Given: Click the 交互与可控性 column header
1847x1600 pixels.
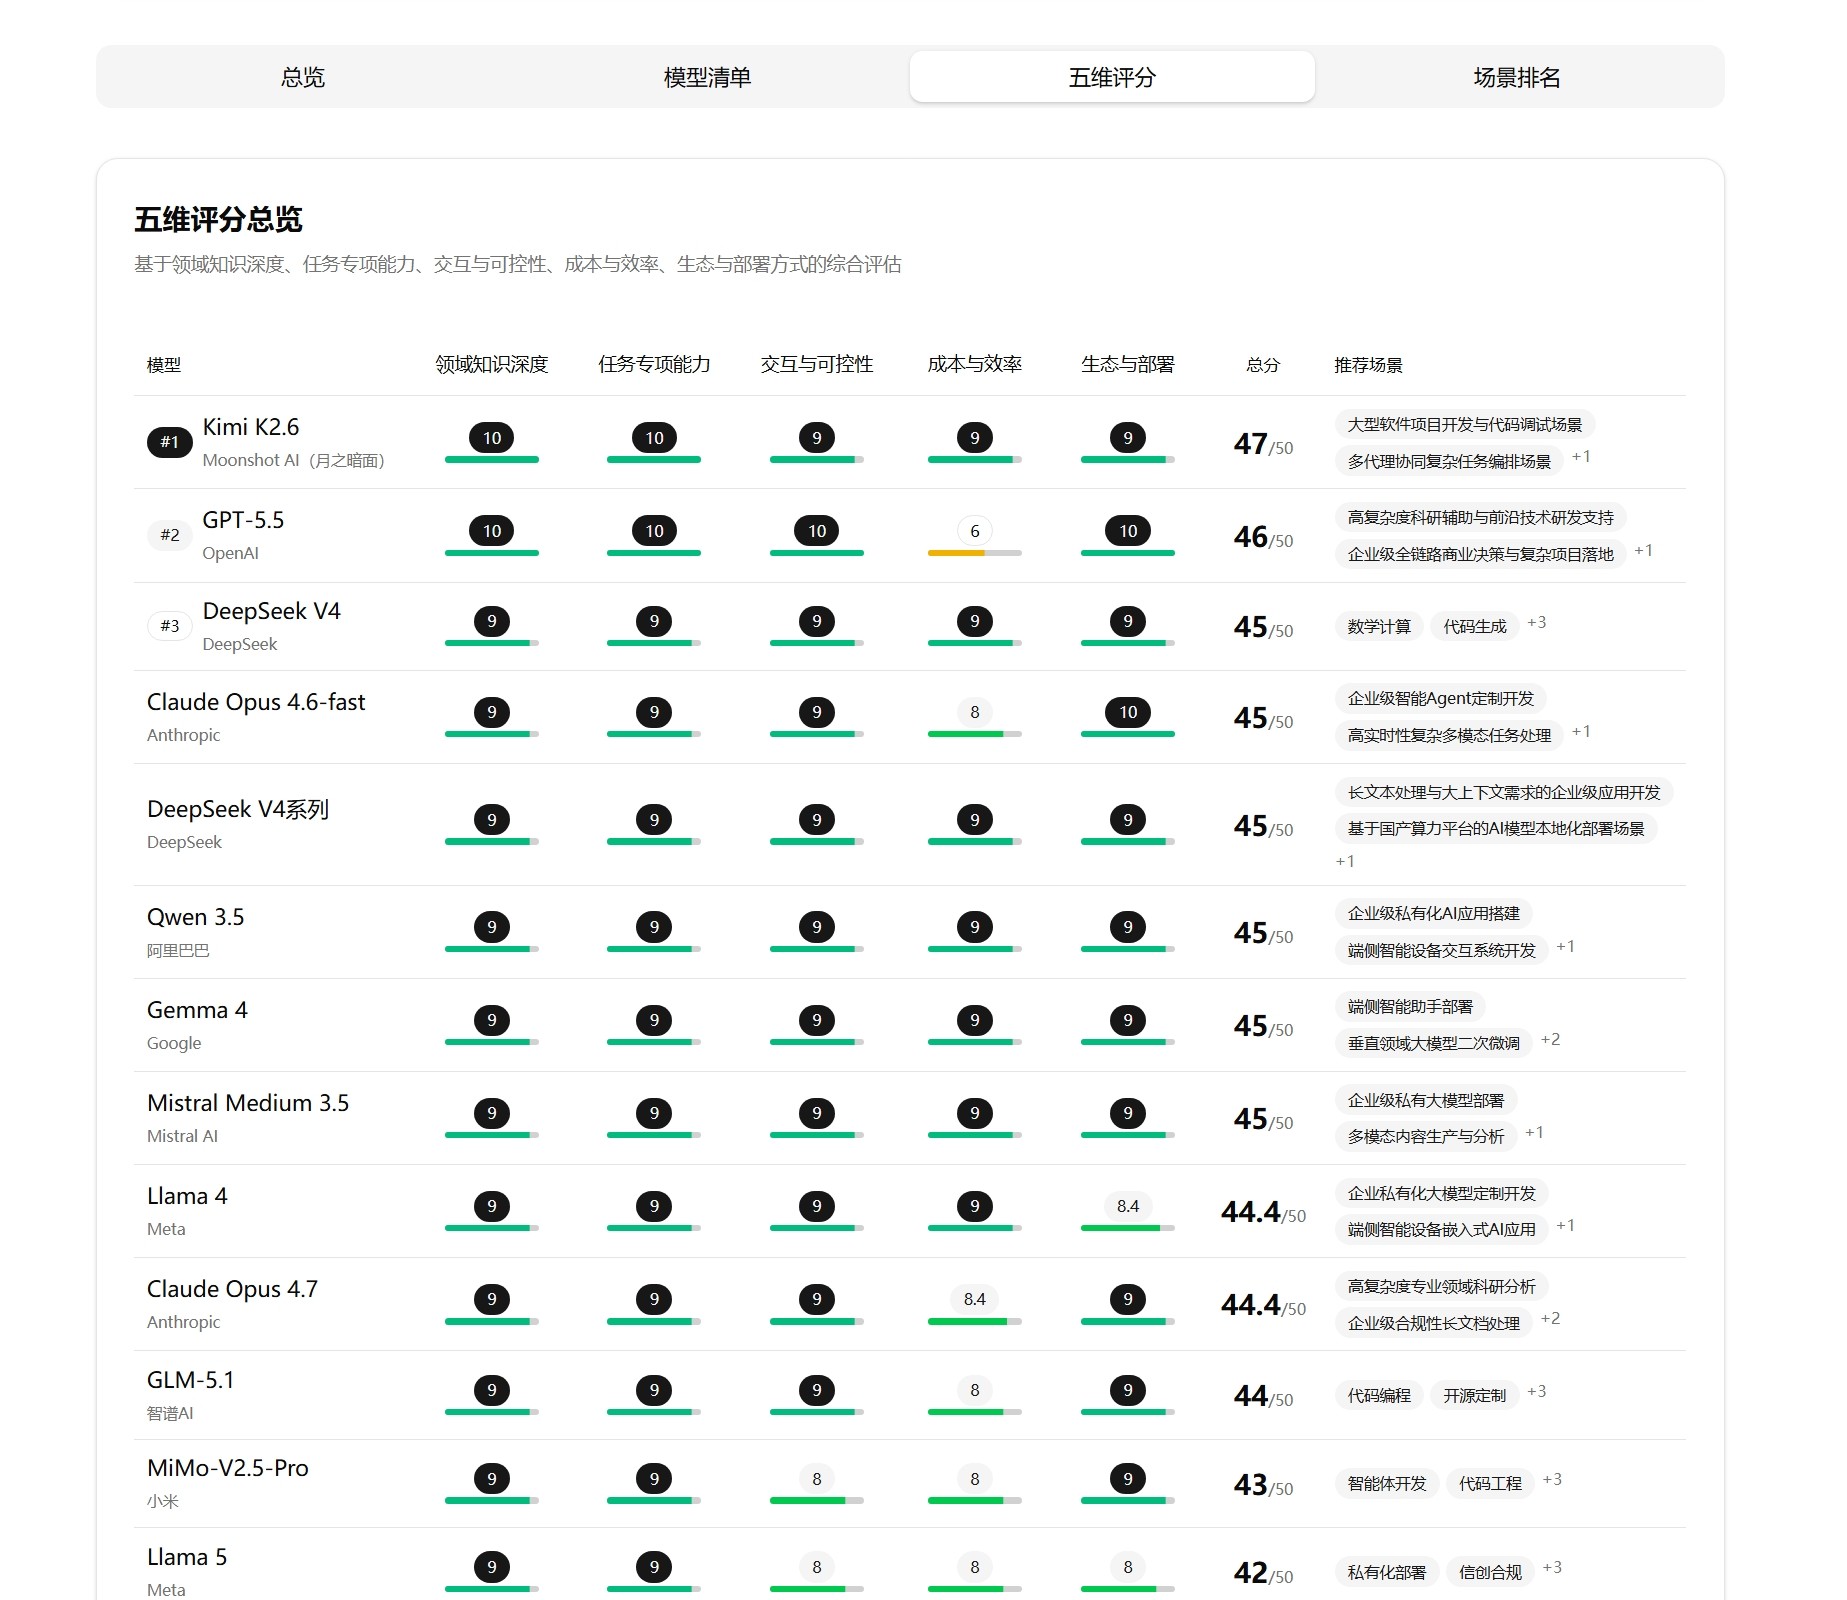Looking at the screenshot, I should (817, 364).
